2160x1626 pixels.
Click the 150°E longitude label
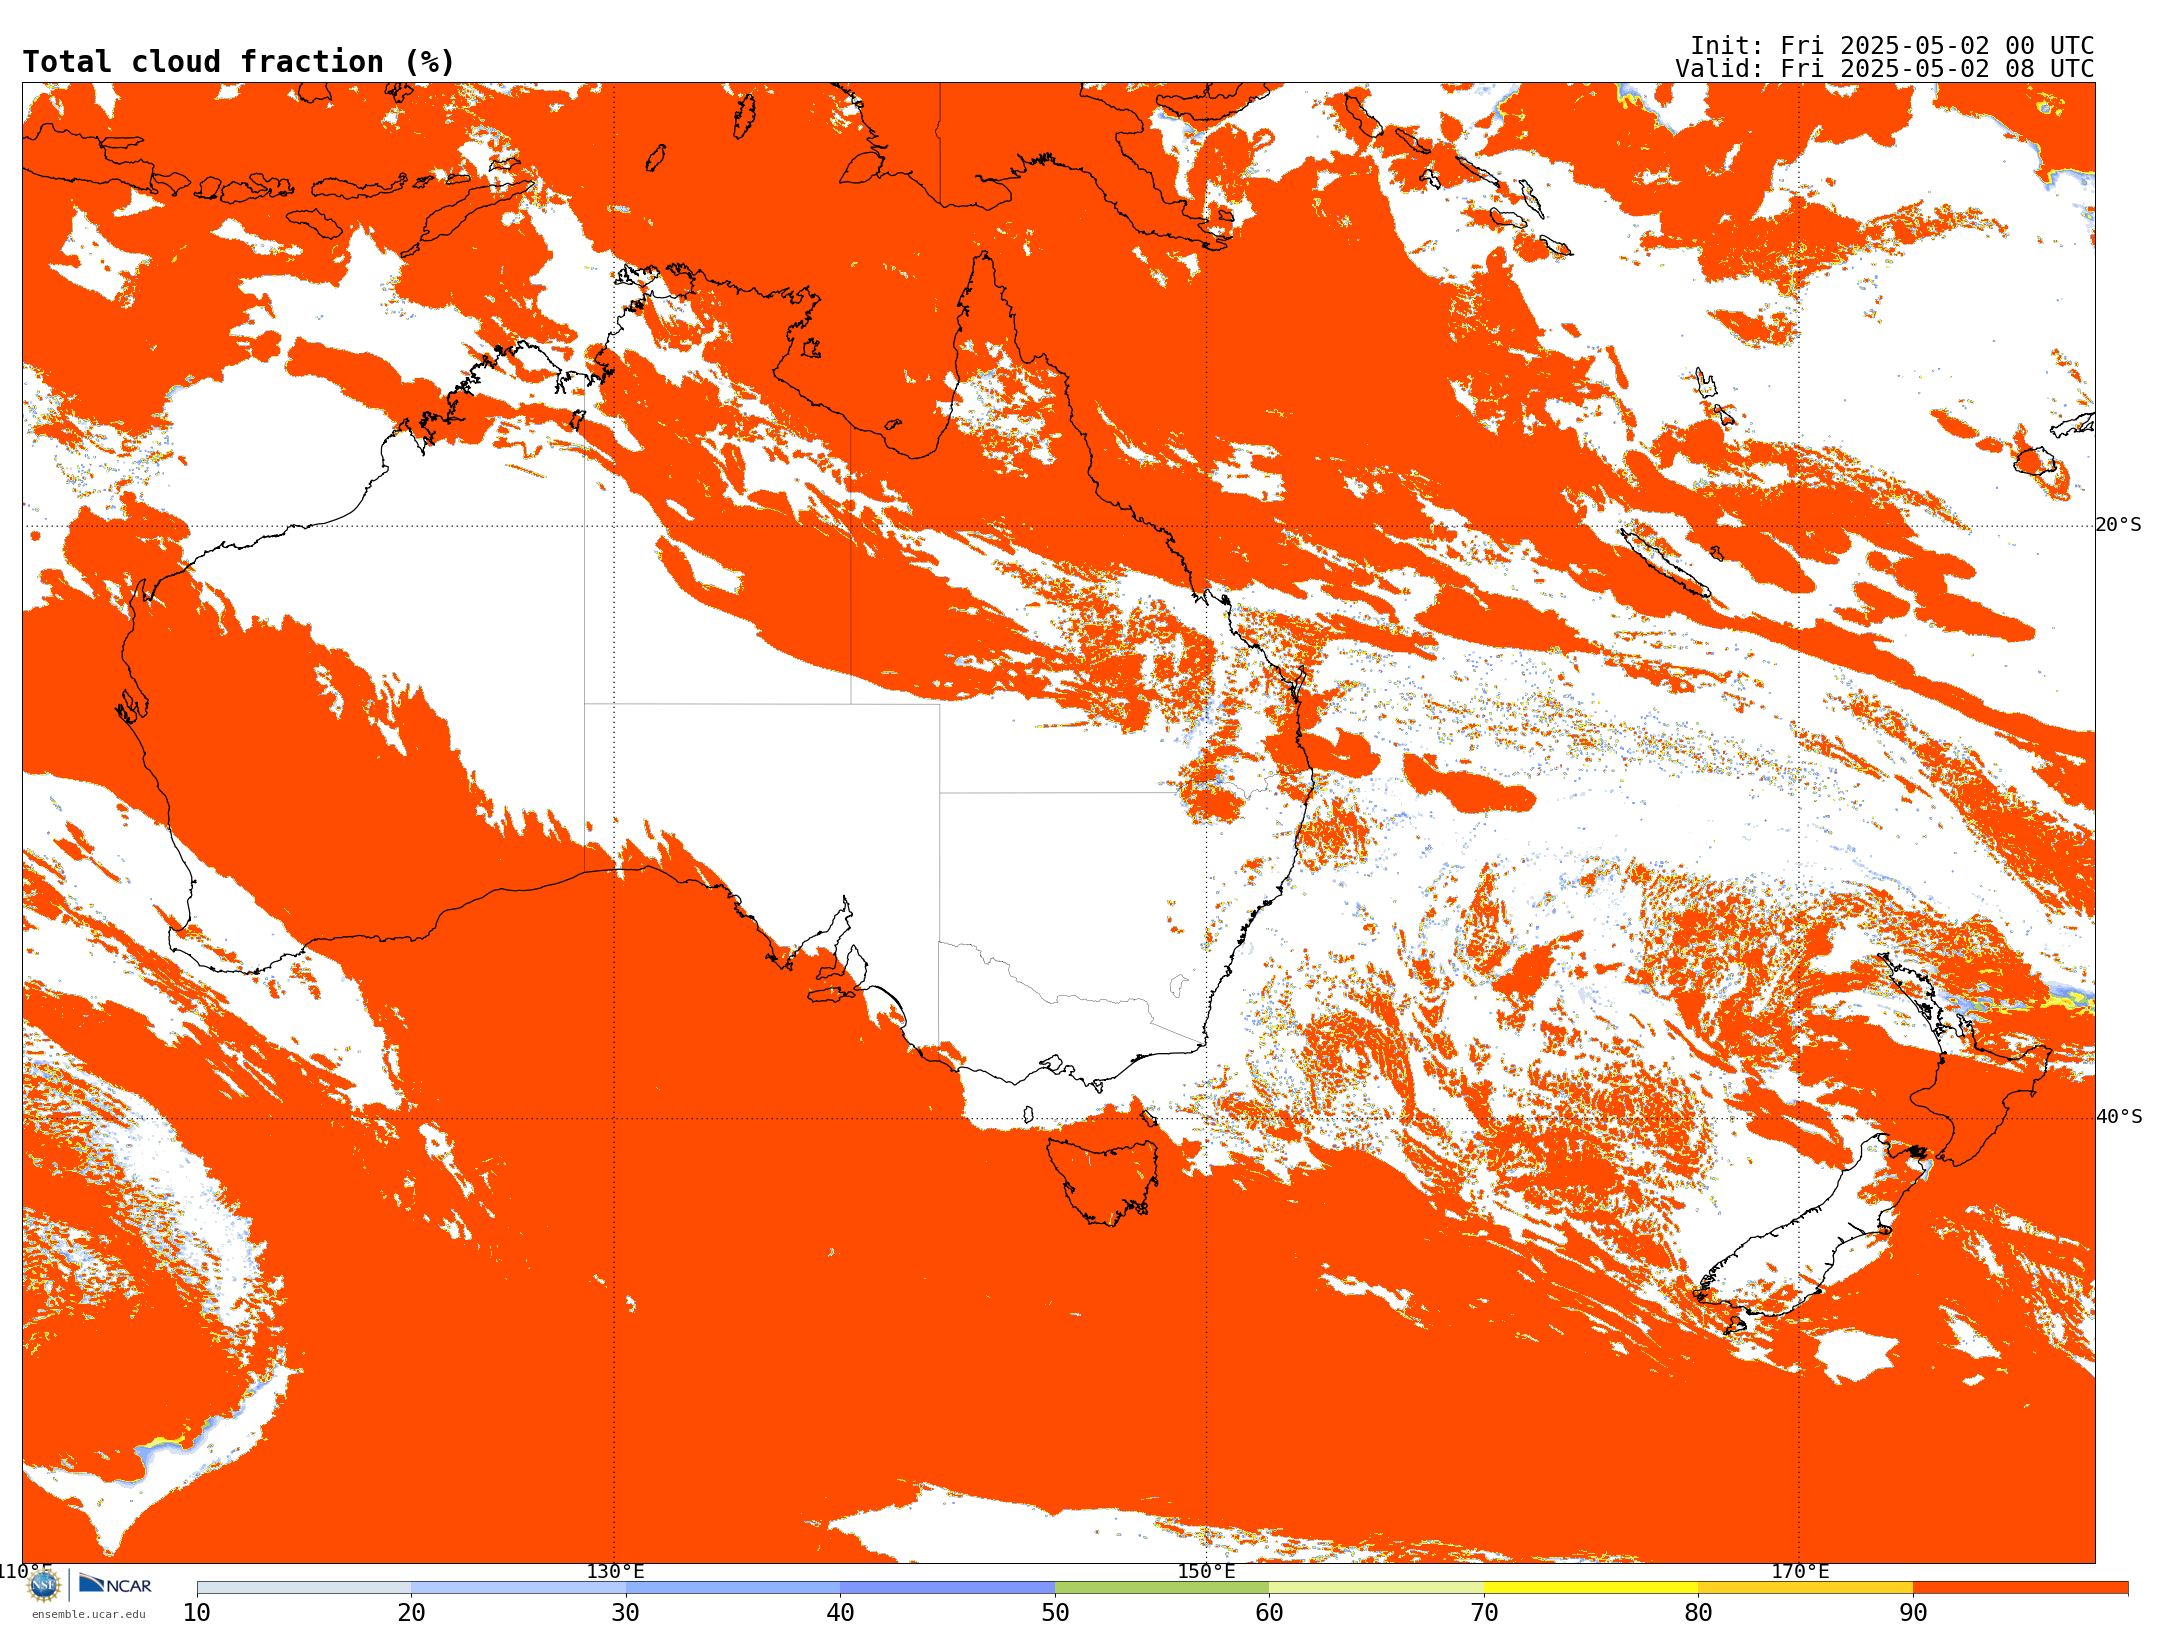(1206, 1571)
